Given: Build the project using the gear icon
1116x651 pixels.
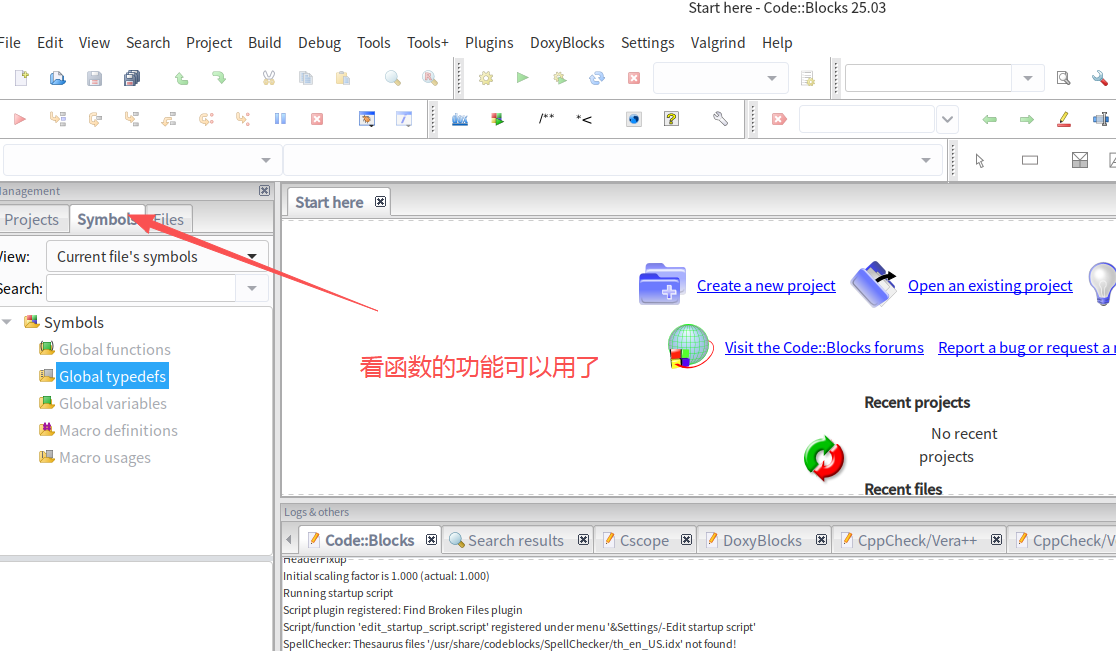Looking at the screenshot, I should pyautogui.click(x=486, y=77).
